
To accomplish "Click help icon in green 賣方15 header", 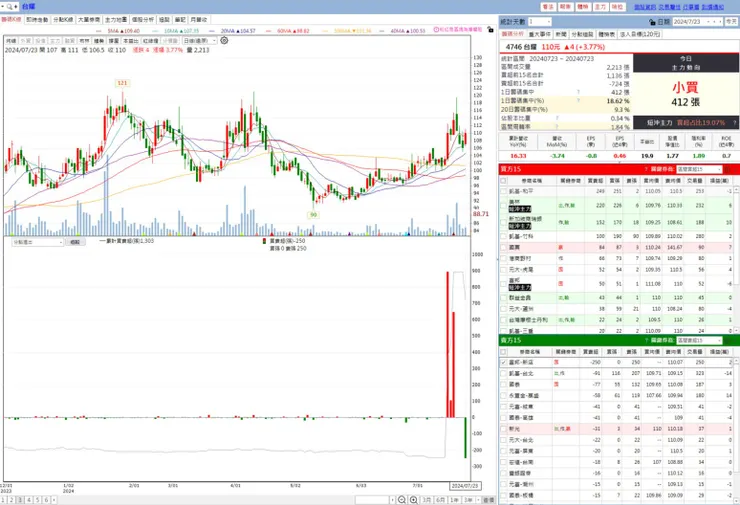I will [x=646, y=340].
